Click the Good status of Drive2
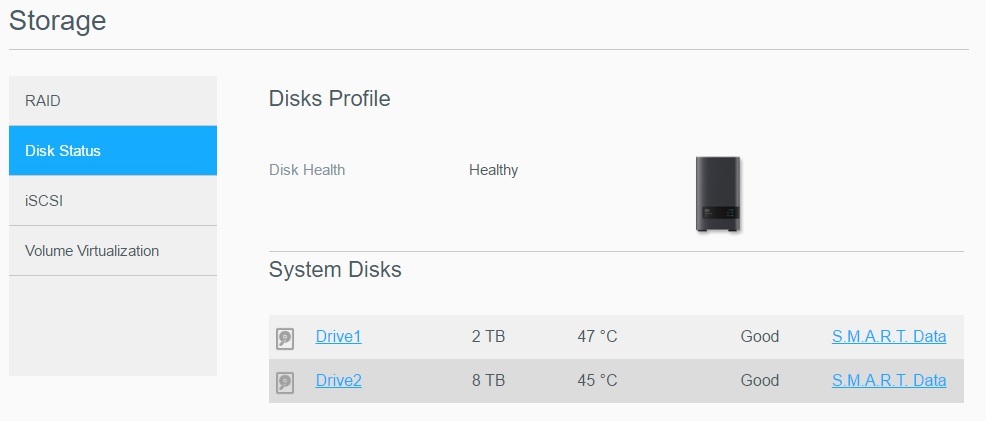 pyautogui.click(x=759, y=380)
